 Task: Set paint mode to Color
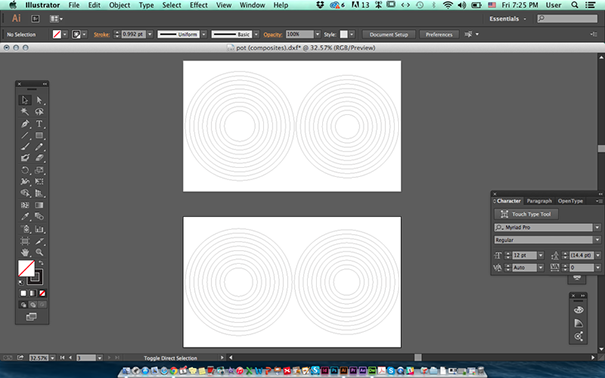pyautogui.click(x=23, y=293)
